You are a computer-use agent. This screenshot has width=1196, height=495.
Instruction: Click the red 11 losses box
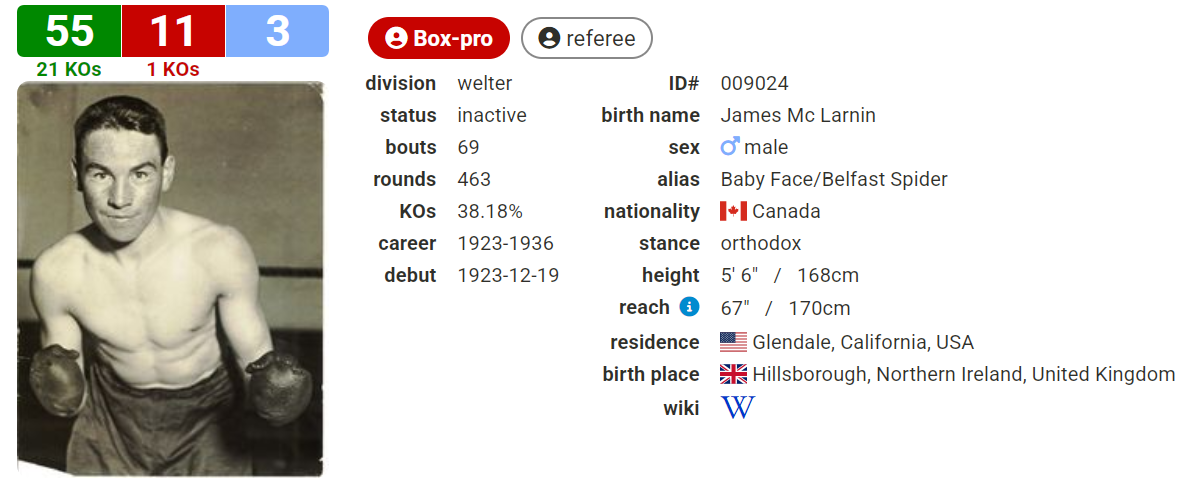173,31
